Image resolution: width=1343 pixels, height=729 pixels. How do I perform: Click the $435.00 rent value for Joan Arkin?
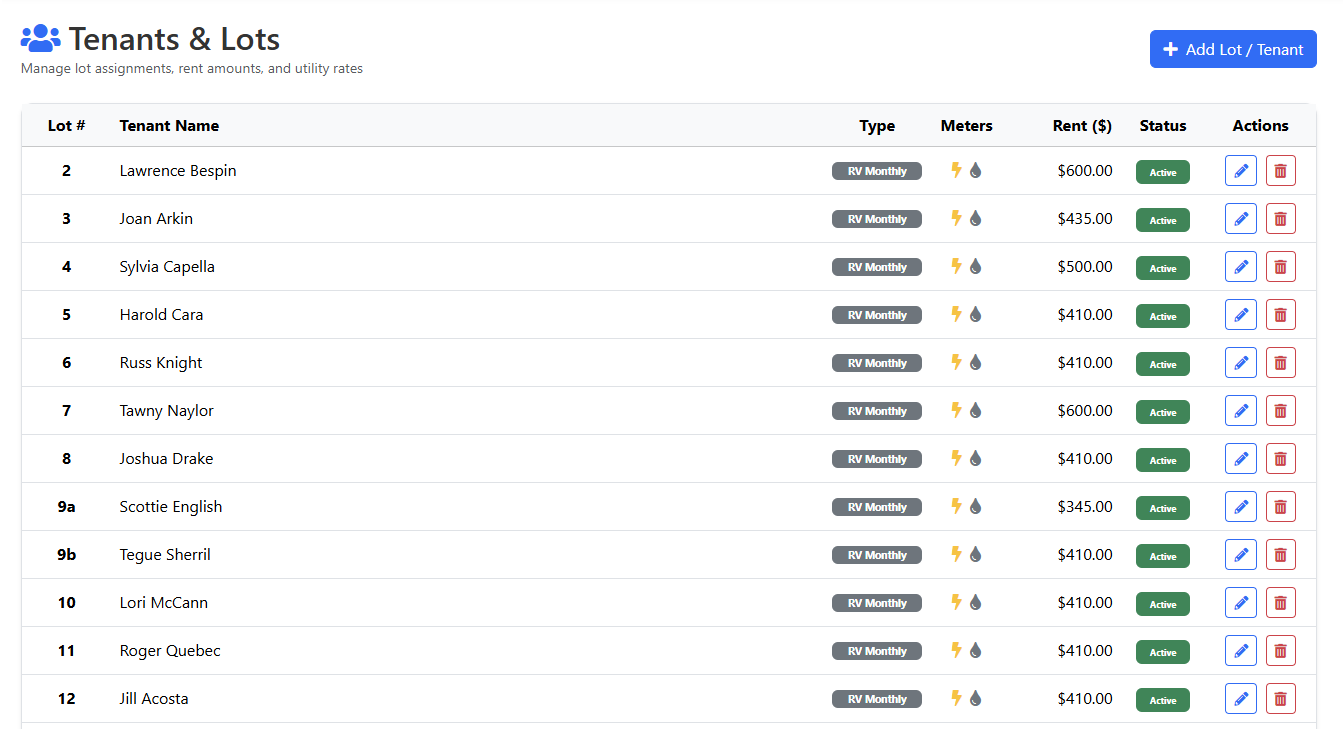(1085, 219)
